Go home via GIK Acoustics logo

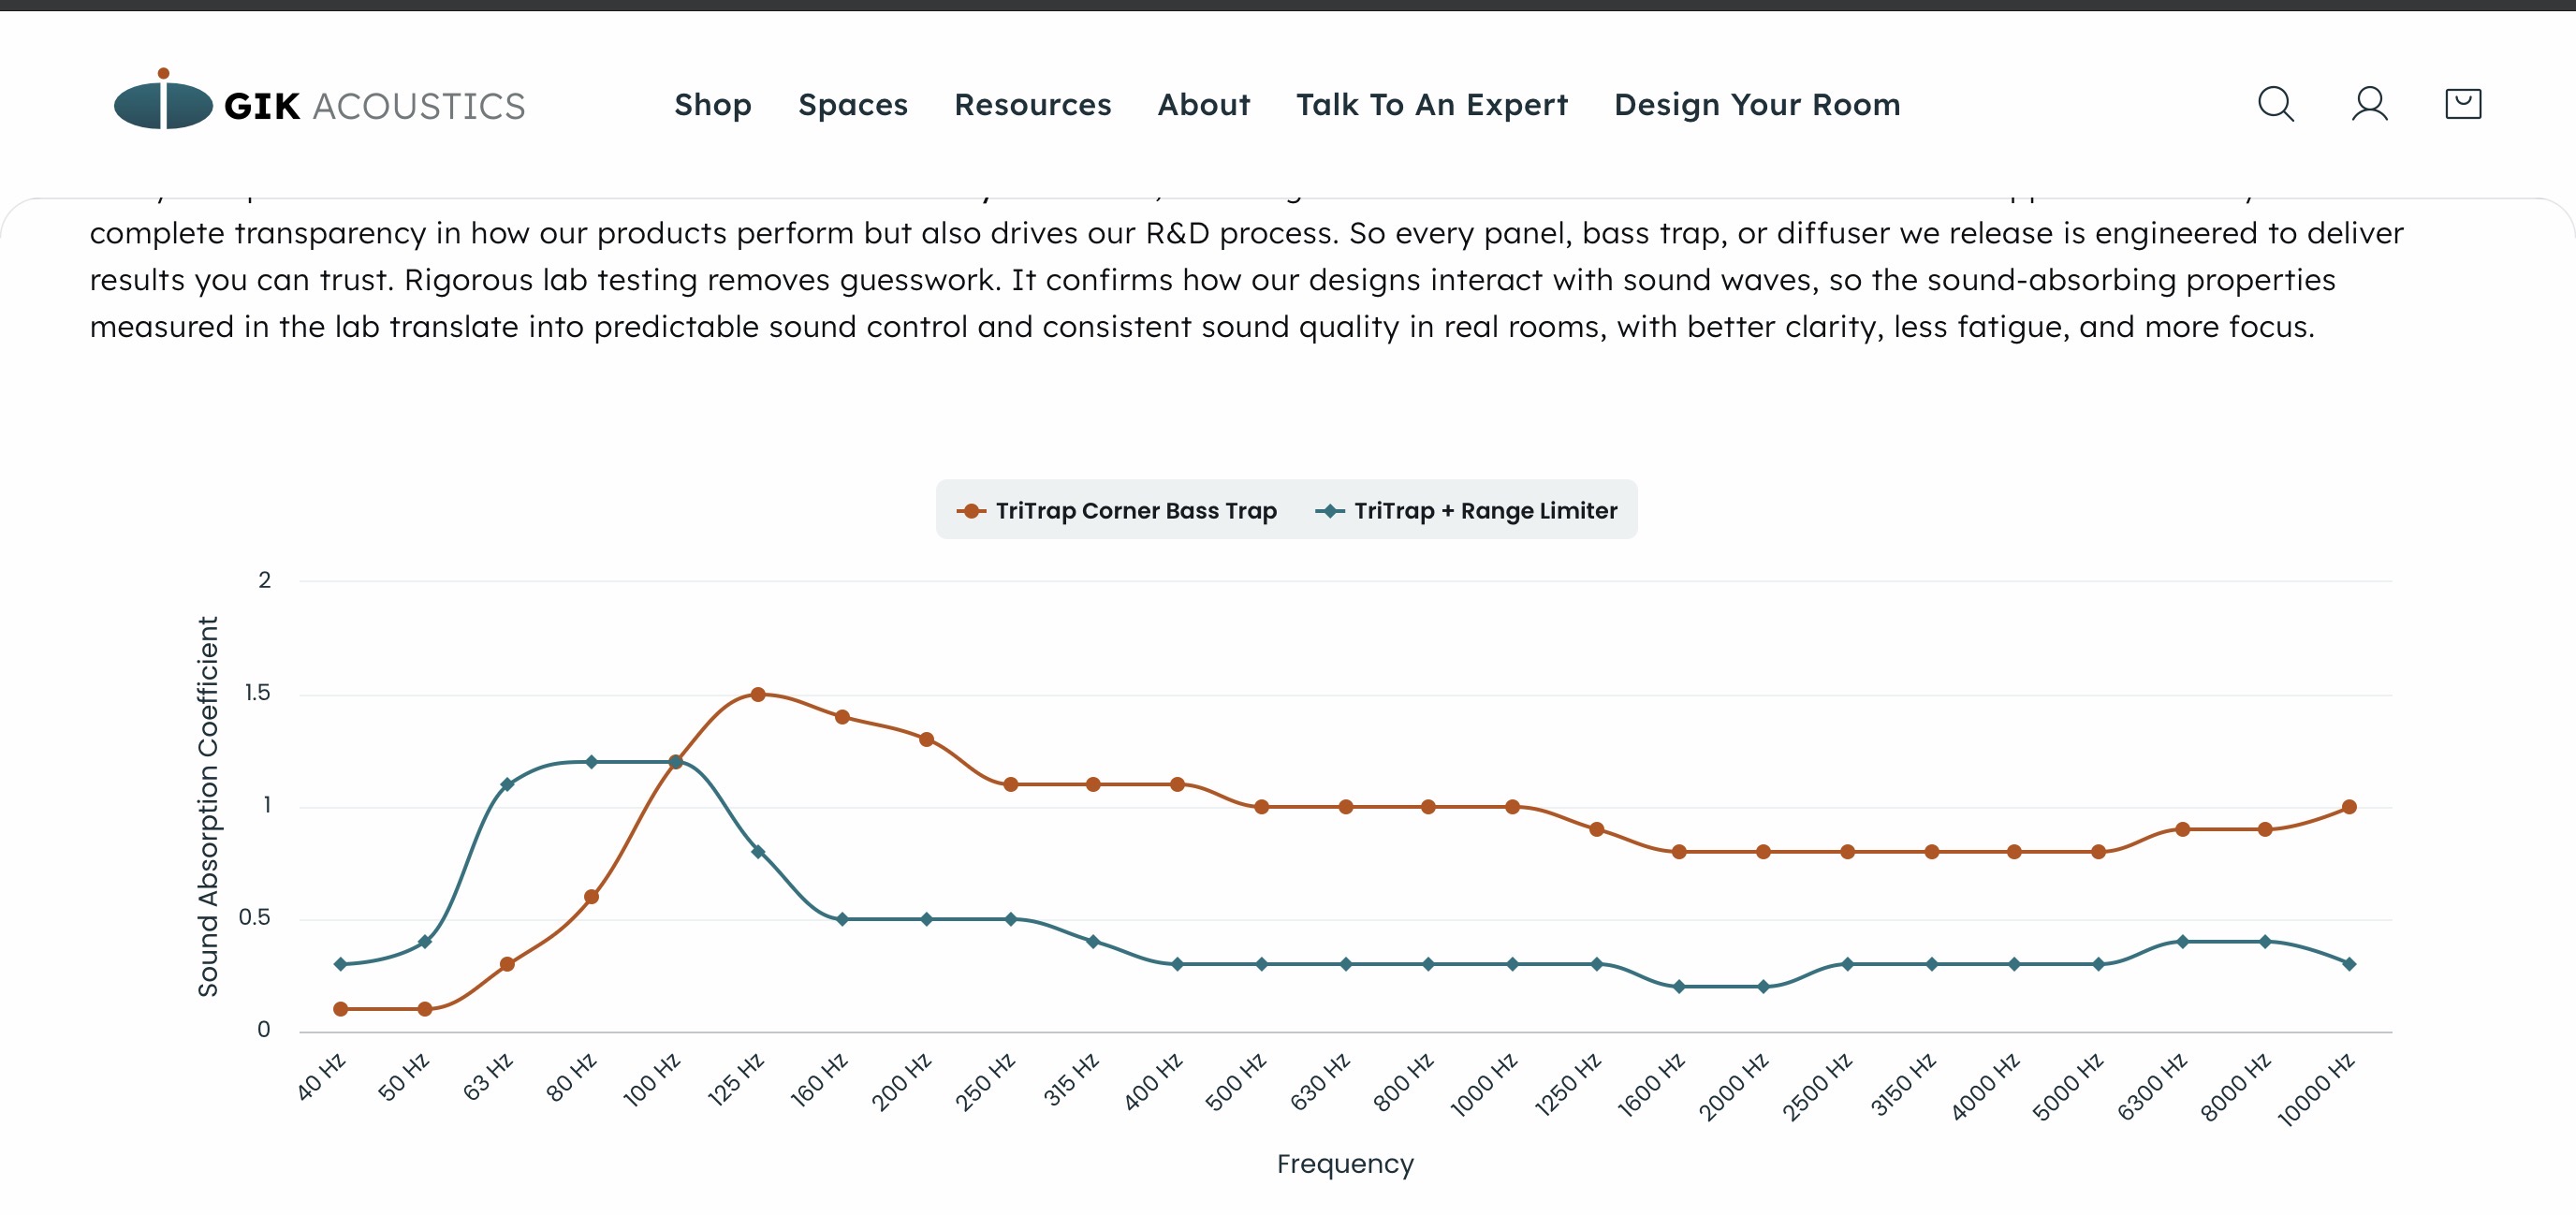pos(319,100)
